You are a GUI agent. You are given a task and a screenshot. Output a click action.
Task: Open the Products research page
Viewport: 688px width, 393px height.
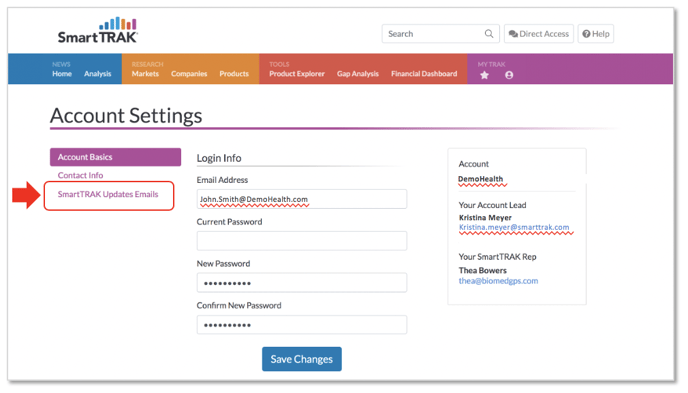click(x=234, y=74)
